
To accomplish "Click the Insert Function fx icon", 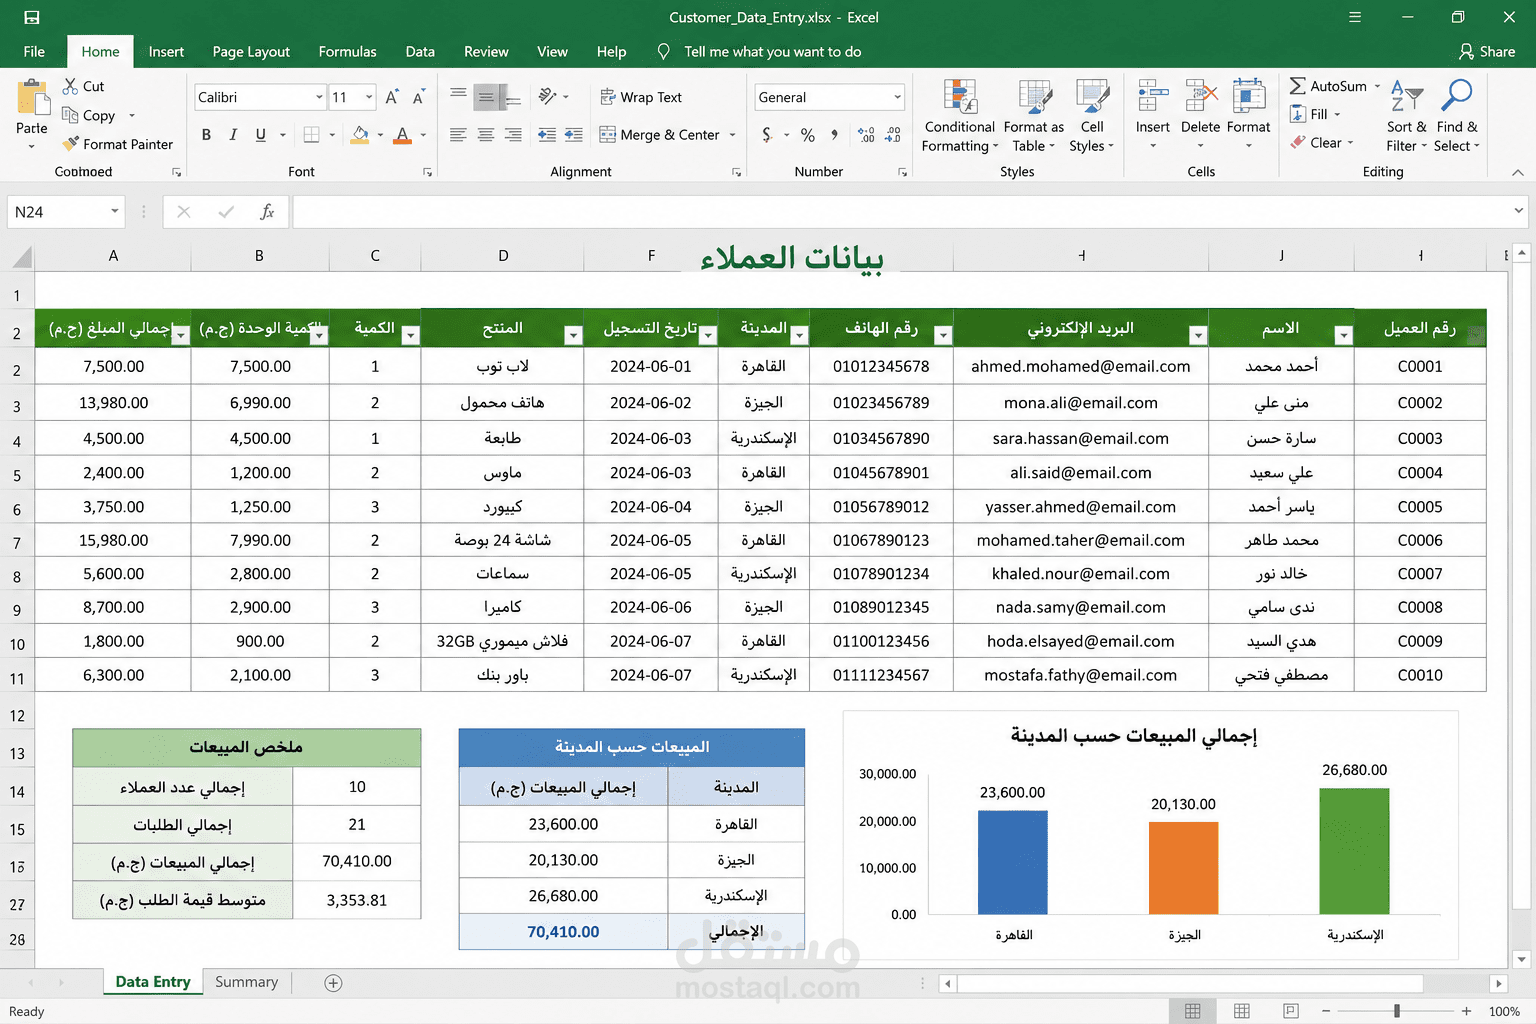I will [267, 212].
